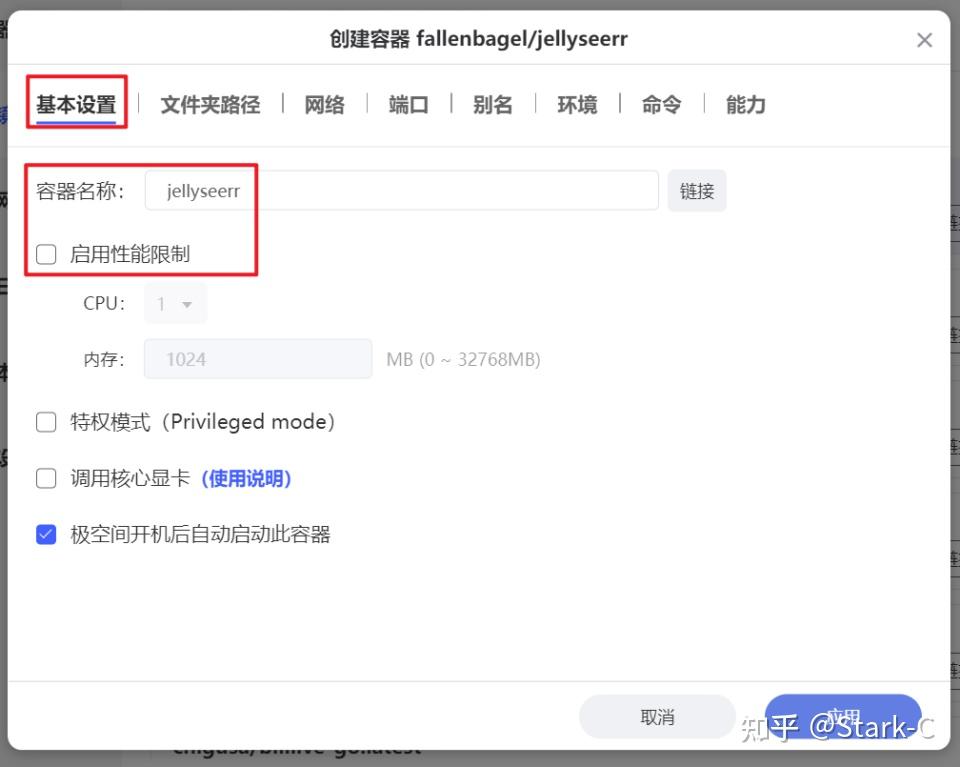Click the 链接 button next to container name
The height and width of the screenshot is (767, 960).
point(697,190)
